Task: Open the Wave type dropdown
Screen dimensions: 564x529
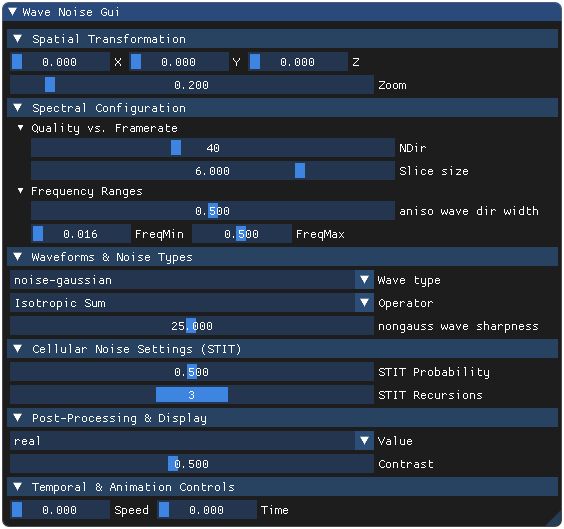Action: (x=192, y=280)
